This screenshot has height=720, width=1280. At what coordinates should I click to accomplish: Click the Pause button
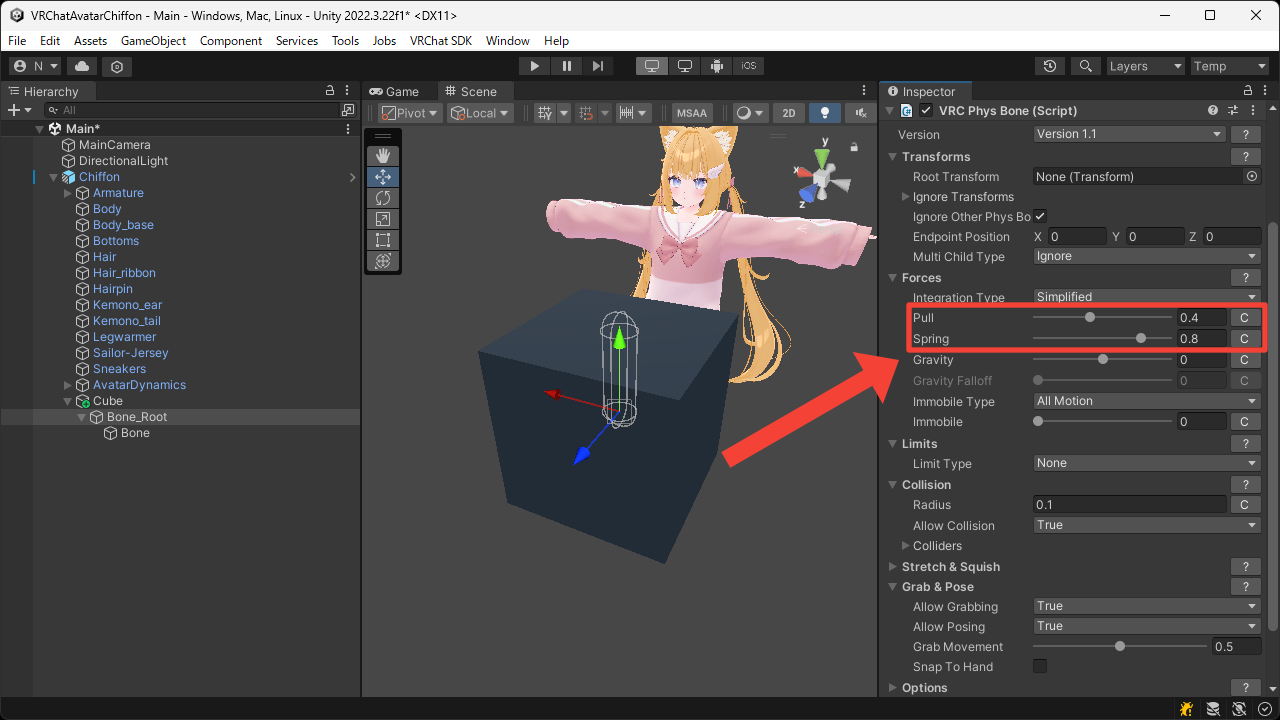[567, 66]
